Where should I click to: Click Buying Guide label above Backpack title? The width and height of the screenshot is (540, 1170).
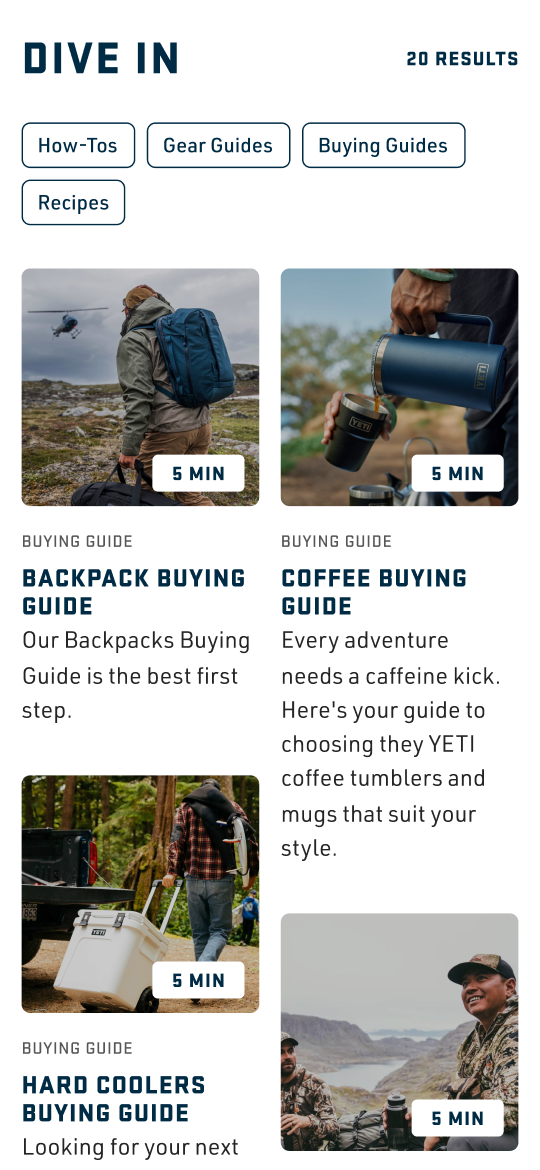pos(78,542)
